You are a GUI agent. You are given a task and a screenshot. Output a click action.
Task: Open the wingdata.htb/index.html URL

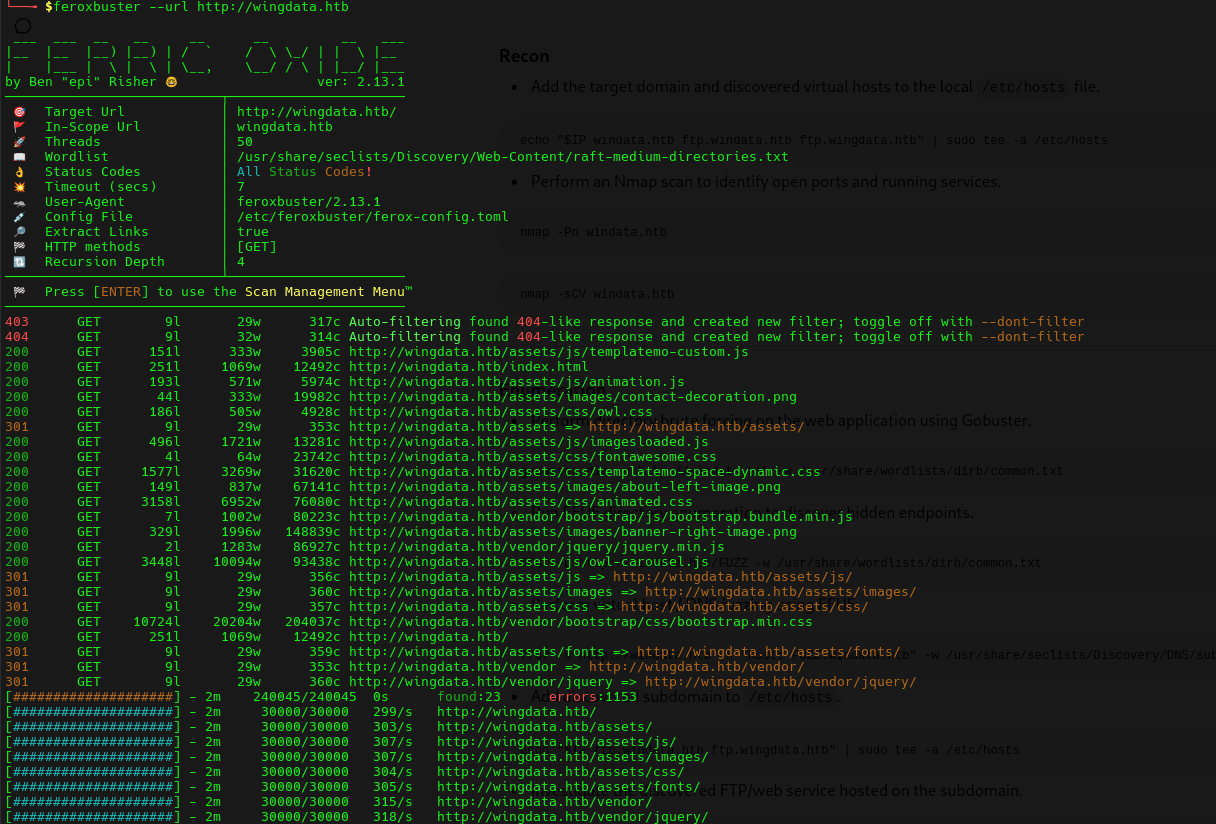tap(468, 367)
